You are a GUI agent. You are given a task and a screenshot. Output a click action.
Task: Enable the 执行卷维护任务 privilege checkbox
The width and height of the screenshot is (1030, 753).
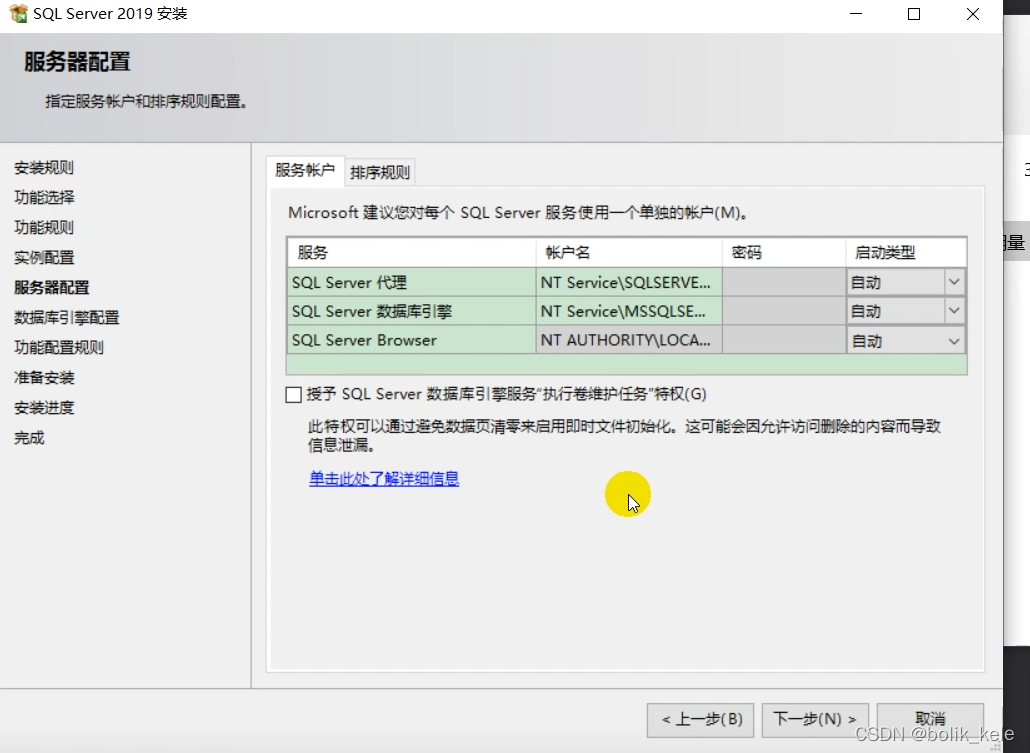click(294, 394)
